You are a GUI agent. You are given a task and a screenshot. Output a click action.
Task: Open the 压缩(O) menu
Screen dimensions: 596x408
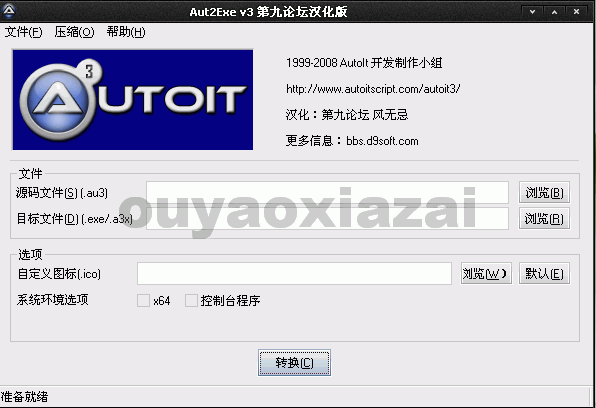[x=74, y=32]
